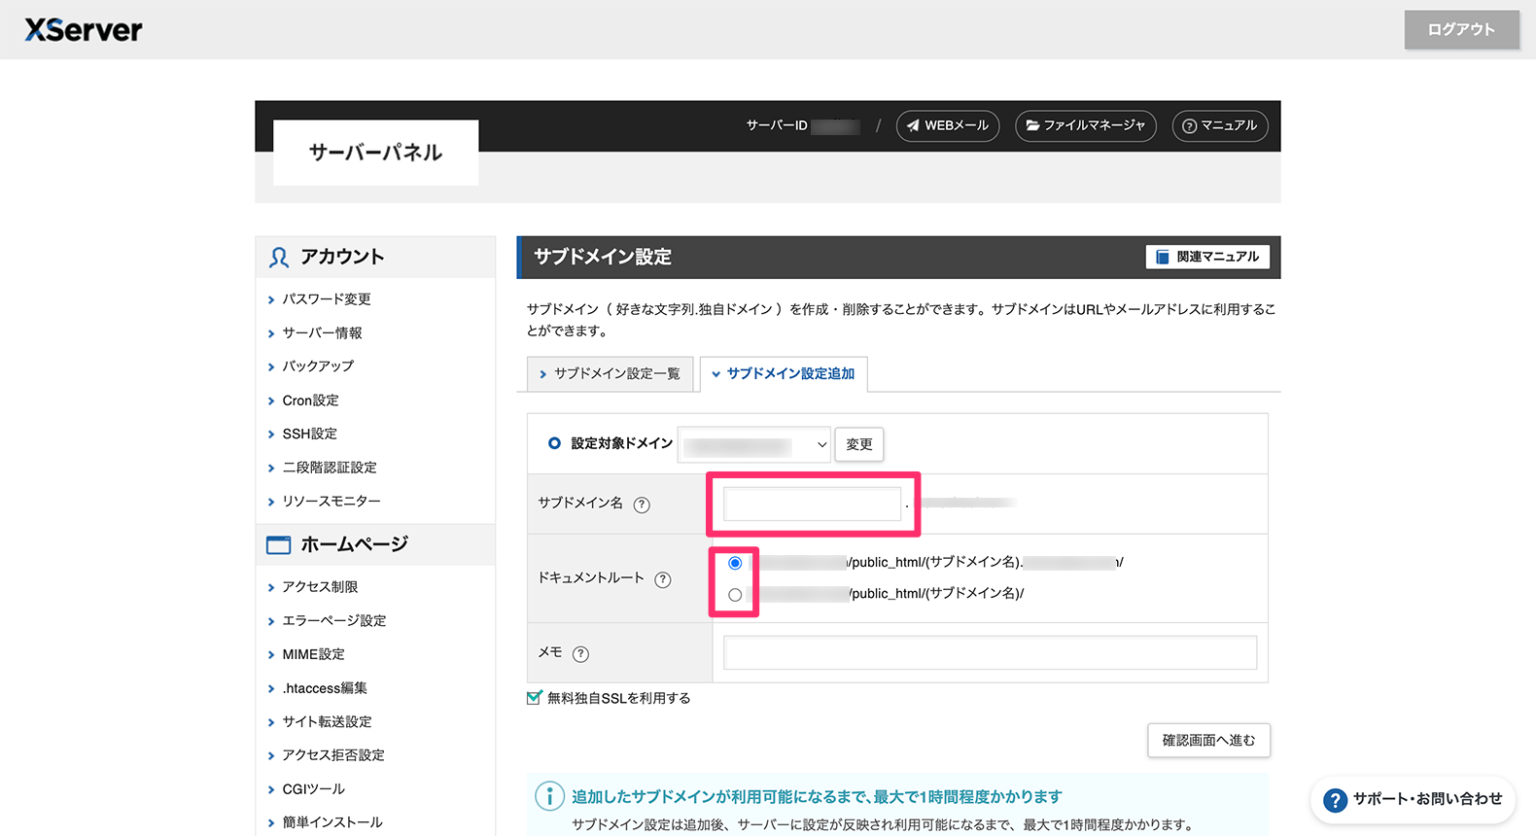Click help icon beside ドキュメントルート
The image size is (1536, 836).
click(662, 580)
